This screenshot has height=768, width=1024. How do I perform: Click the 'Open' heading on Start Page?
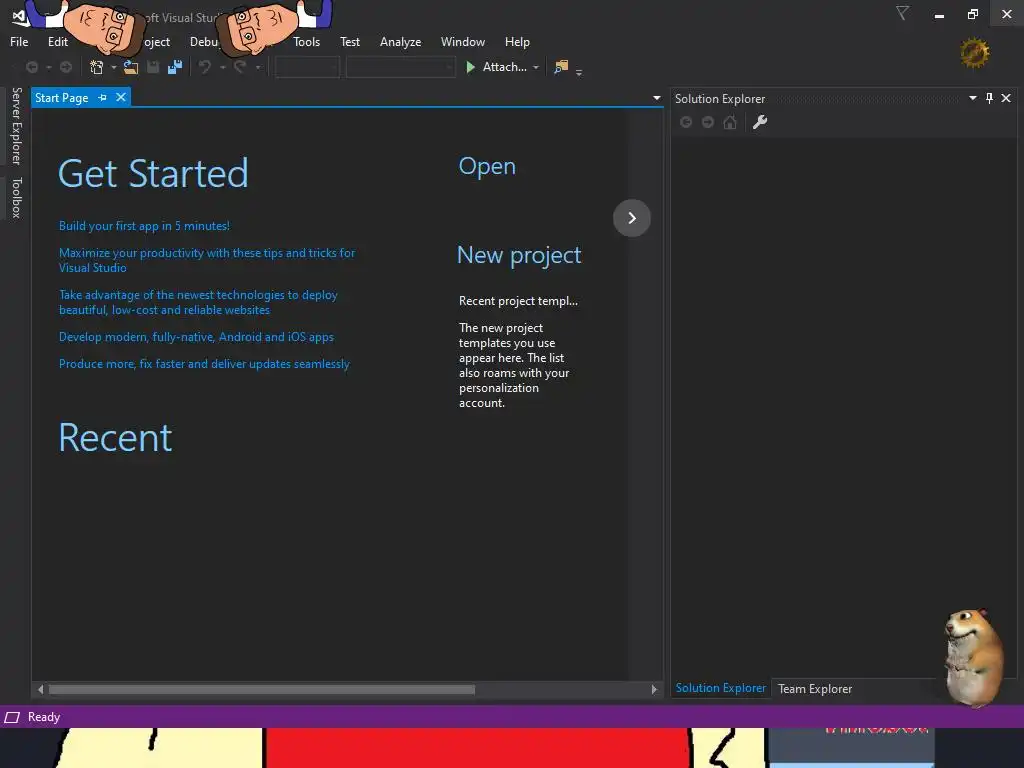[487, 167]
